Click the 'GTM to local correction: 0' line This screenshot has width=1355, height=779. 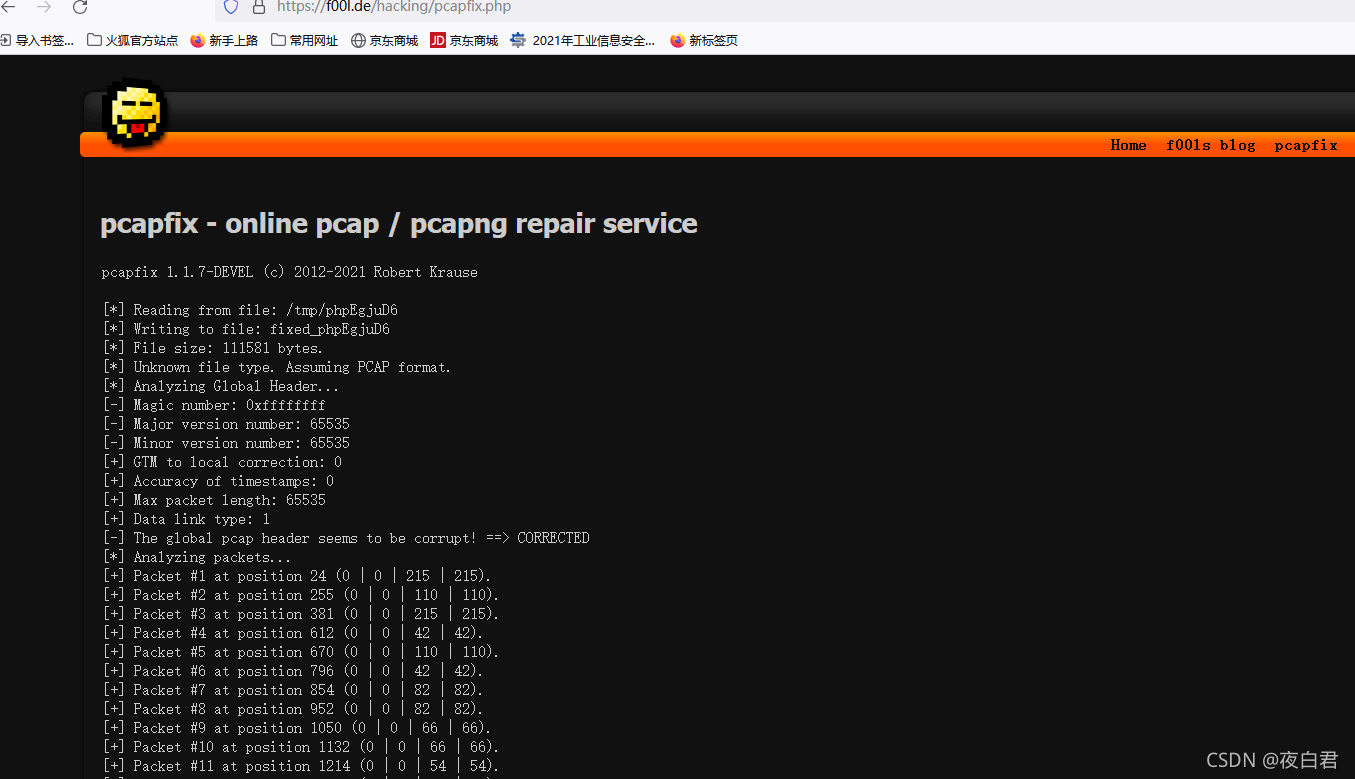tap(223, 462)
